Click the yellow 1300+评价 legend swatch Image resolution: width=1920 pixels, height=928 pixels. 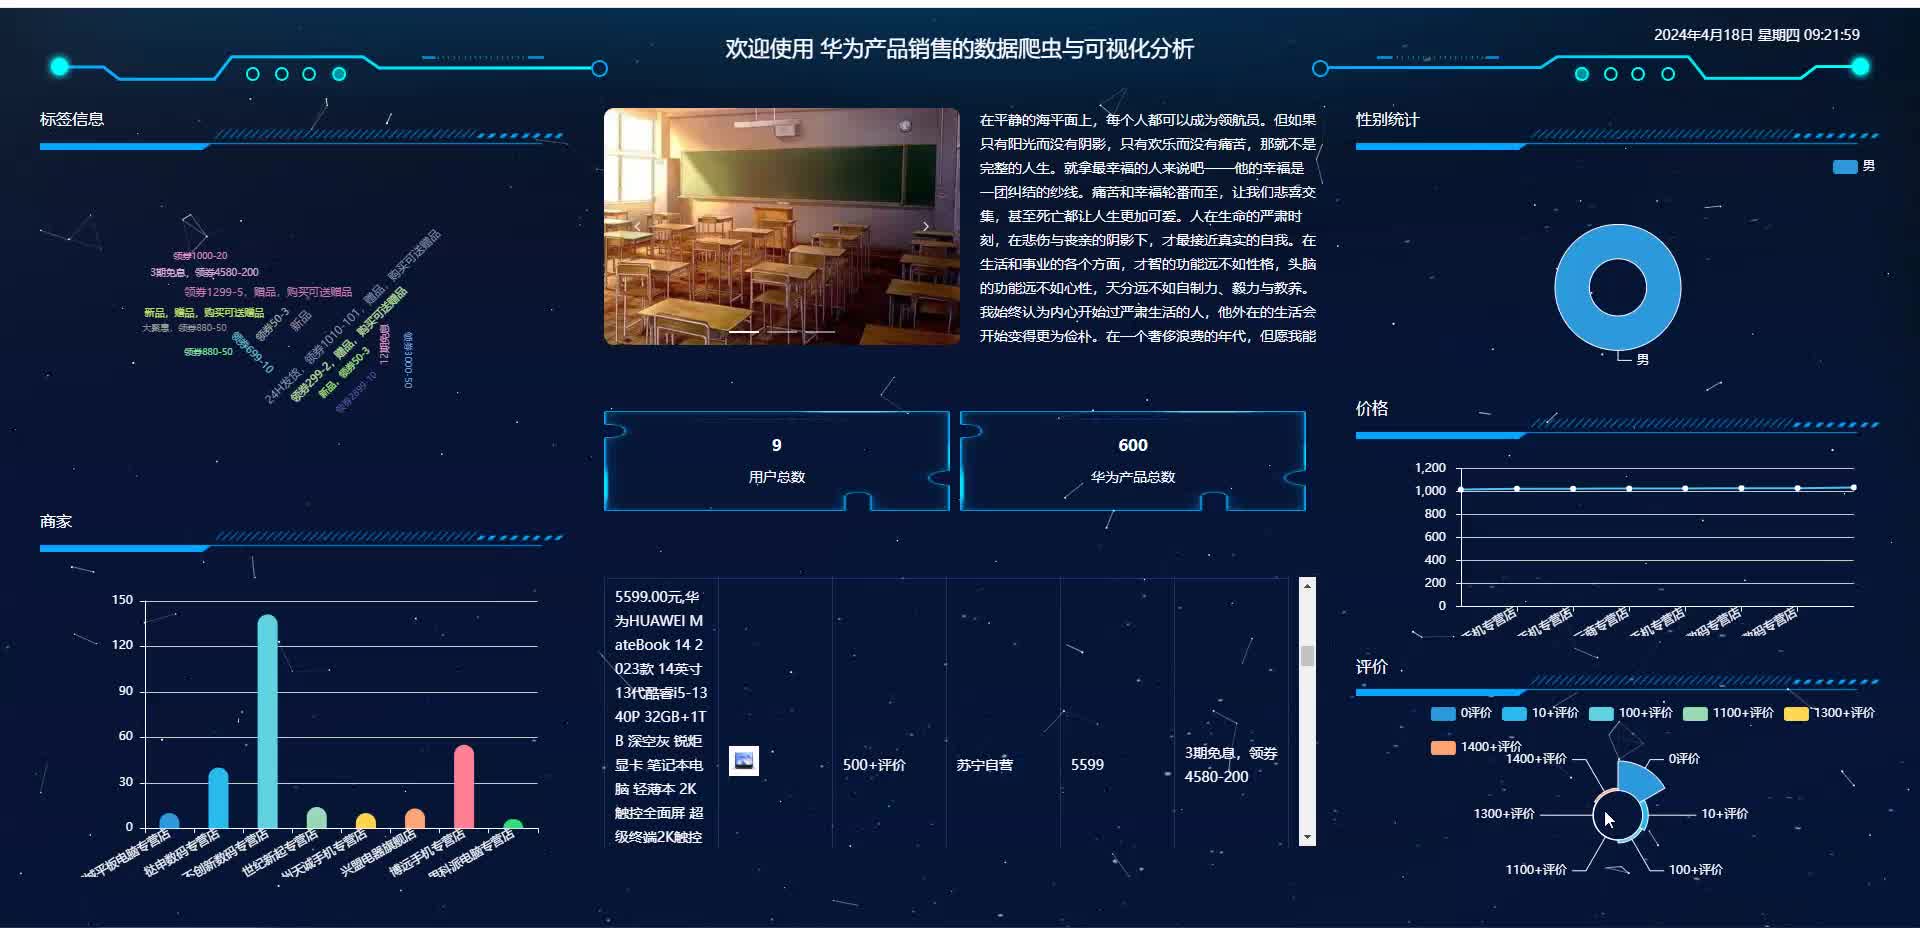[x=1796, y=713]
